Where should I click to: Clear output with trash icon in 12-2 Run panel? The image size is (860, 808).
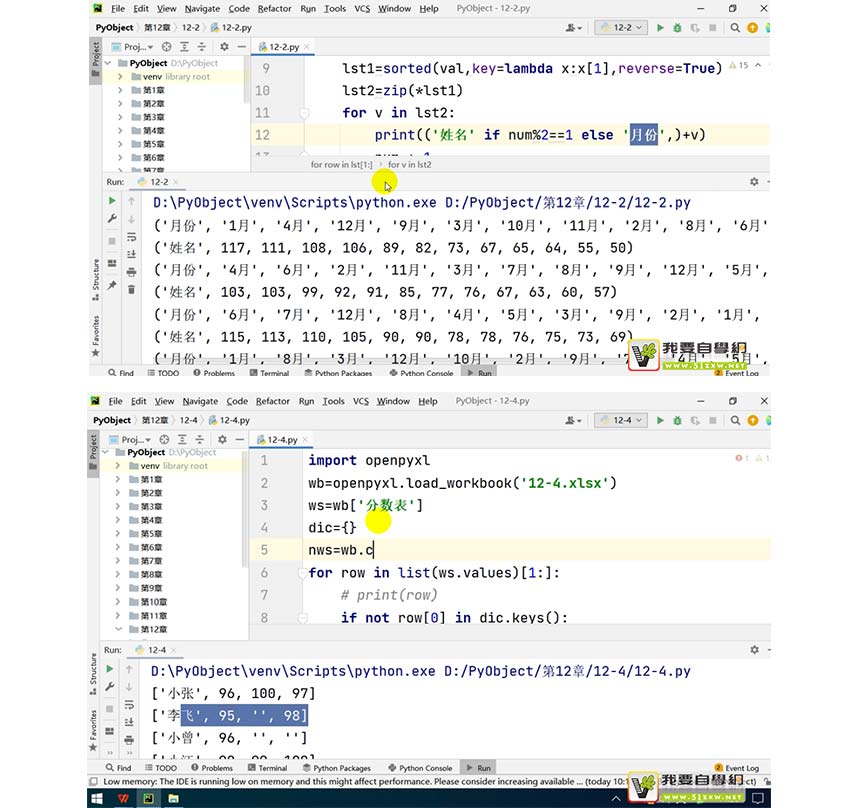132,289
